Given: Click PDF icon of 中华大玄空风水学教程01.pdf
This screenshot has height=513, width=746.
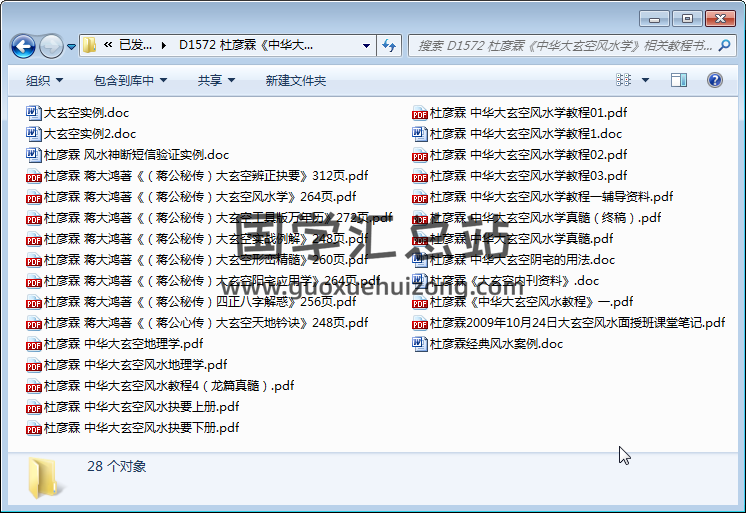Looking at the screenshot, I should [x=420, y=113].
